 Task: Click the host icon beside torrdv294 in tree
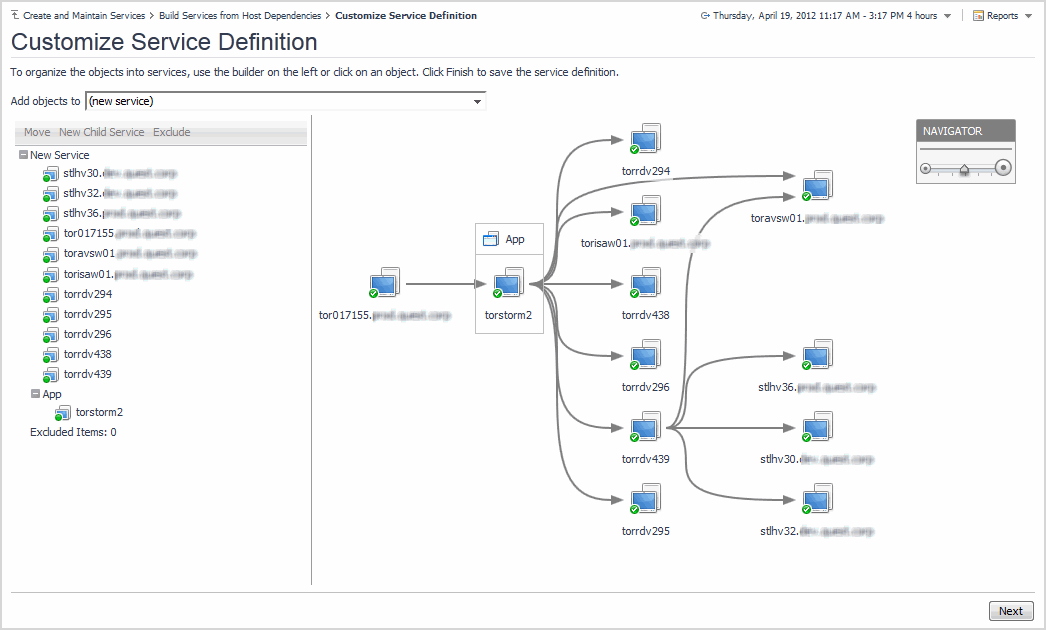(50, 295)
